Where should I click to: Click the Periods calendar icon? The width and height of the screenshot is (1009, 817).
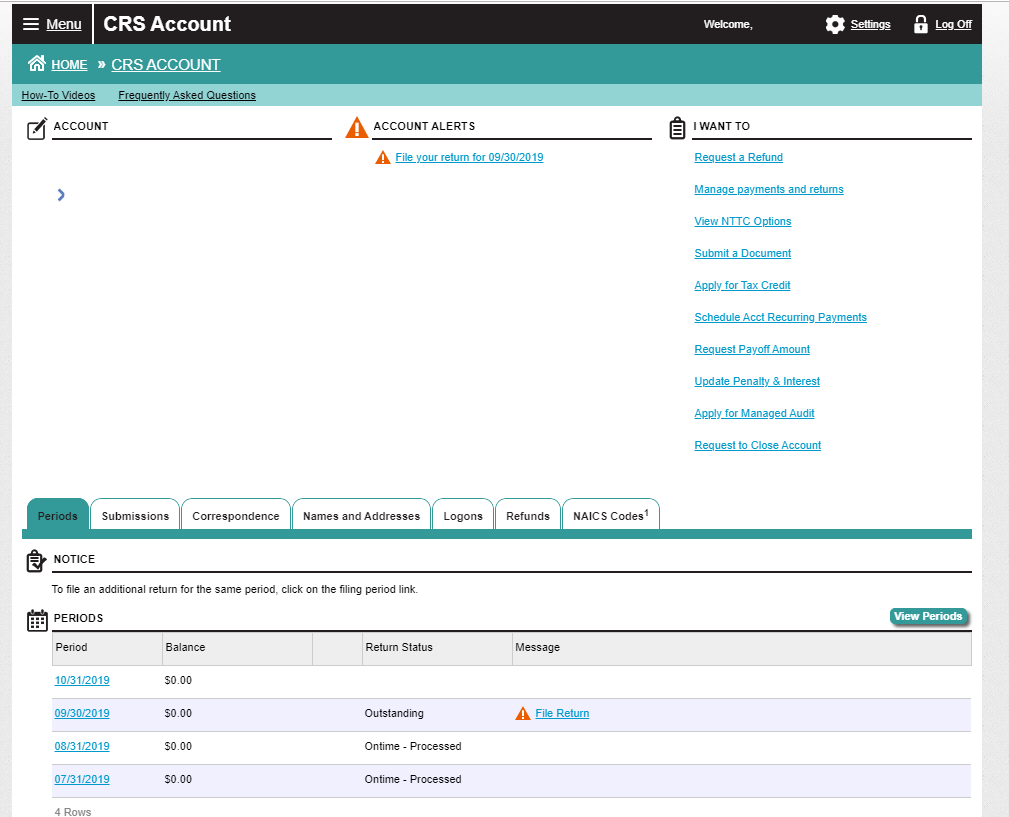coord(37,620)
